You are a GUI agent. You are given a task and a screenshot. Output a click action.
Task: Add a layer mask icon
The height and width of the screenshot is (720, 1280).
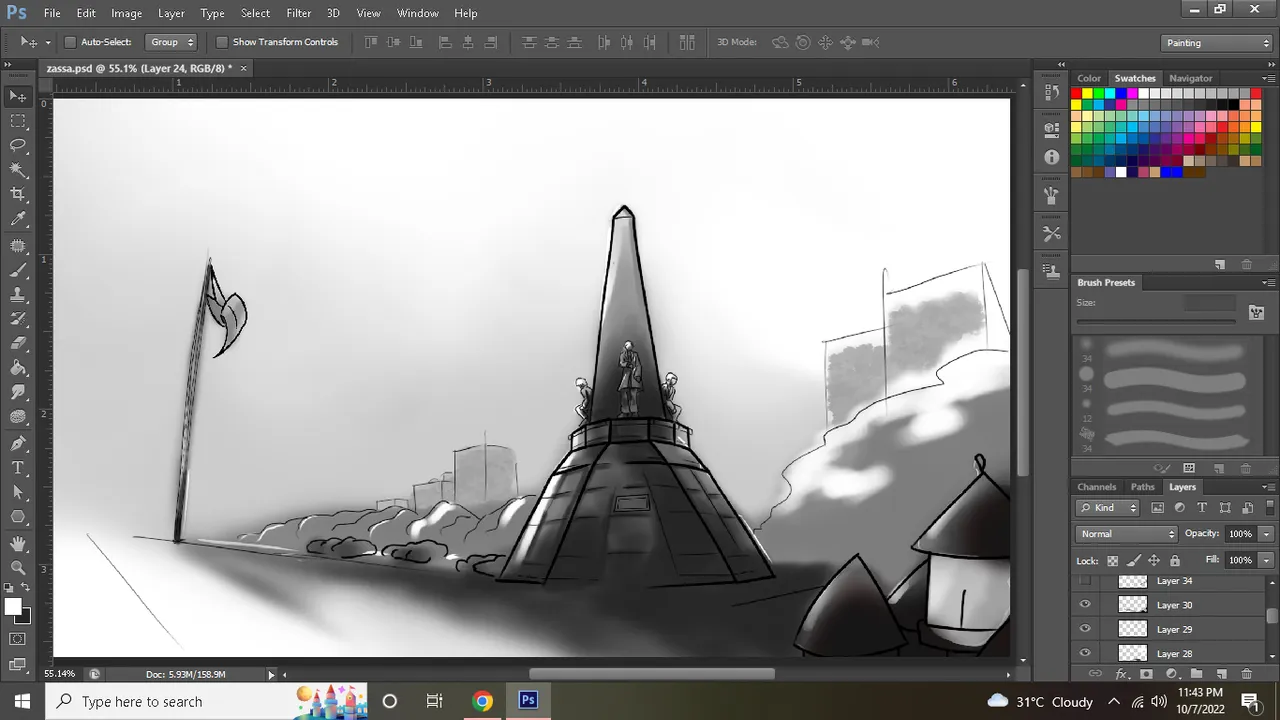click(x=1146, y=674)
